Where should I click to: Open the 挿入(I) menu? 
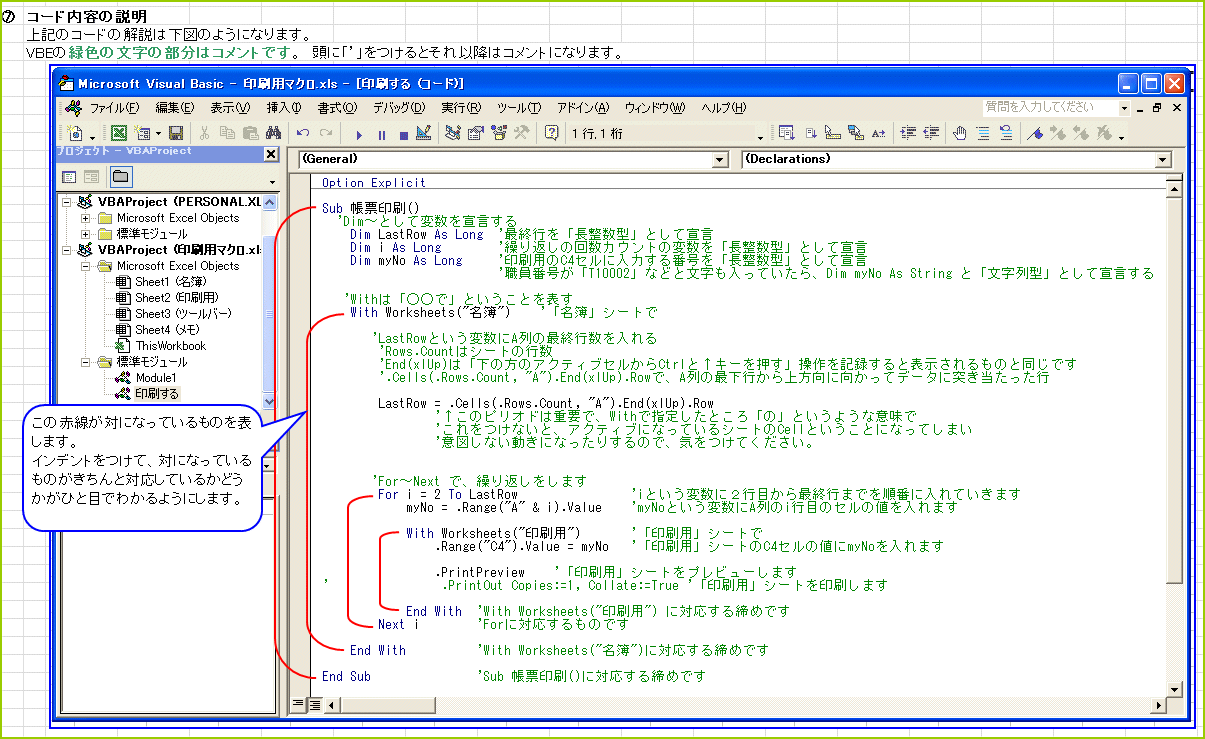click(x=284, y=108)
